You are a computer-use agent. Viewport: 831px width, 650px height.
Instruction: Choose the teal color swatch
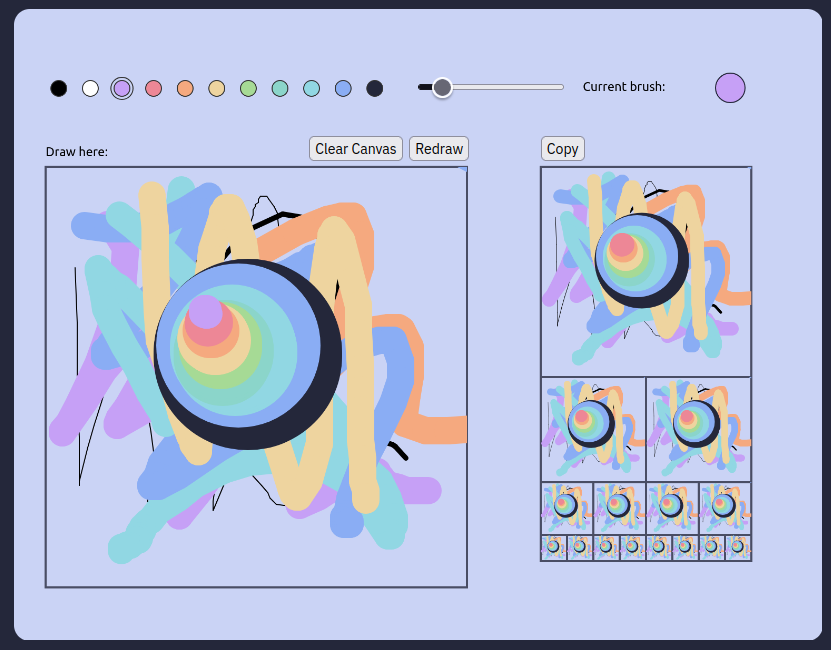(x=280, y=88)
